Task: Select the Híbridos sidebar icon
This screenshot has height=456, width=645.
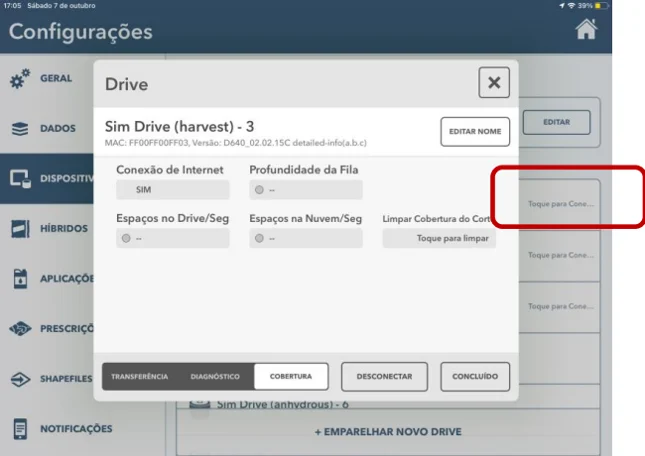Action: 20,229
